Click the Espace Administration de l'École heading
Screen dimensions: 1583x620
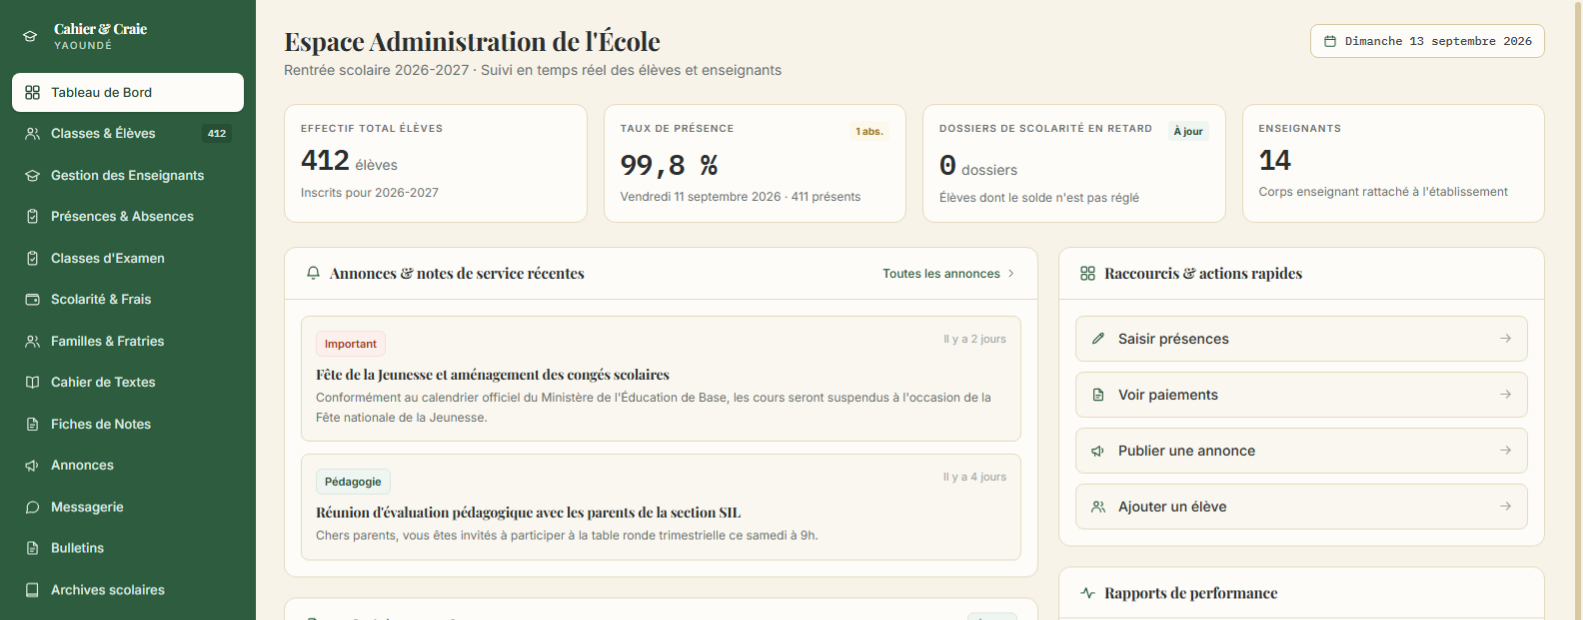pos(472,42)
